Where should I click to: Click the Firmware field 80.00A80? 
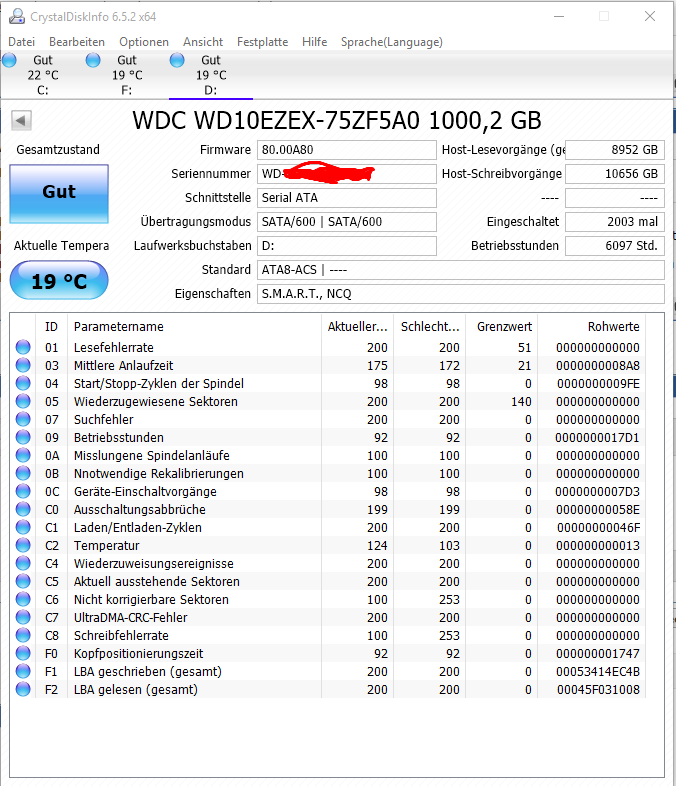[x=347, y=150]
